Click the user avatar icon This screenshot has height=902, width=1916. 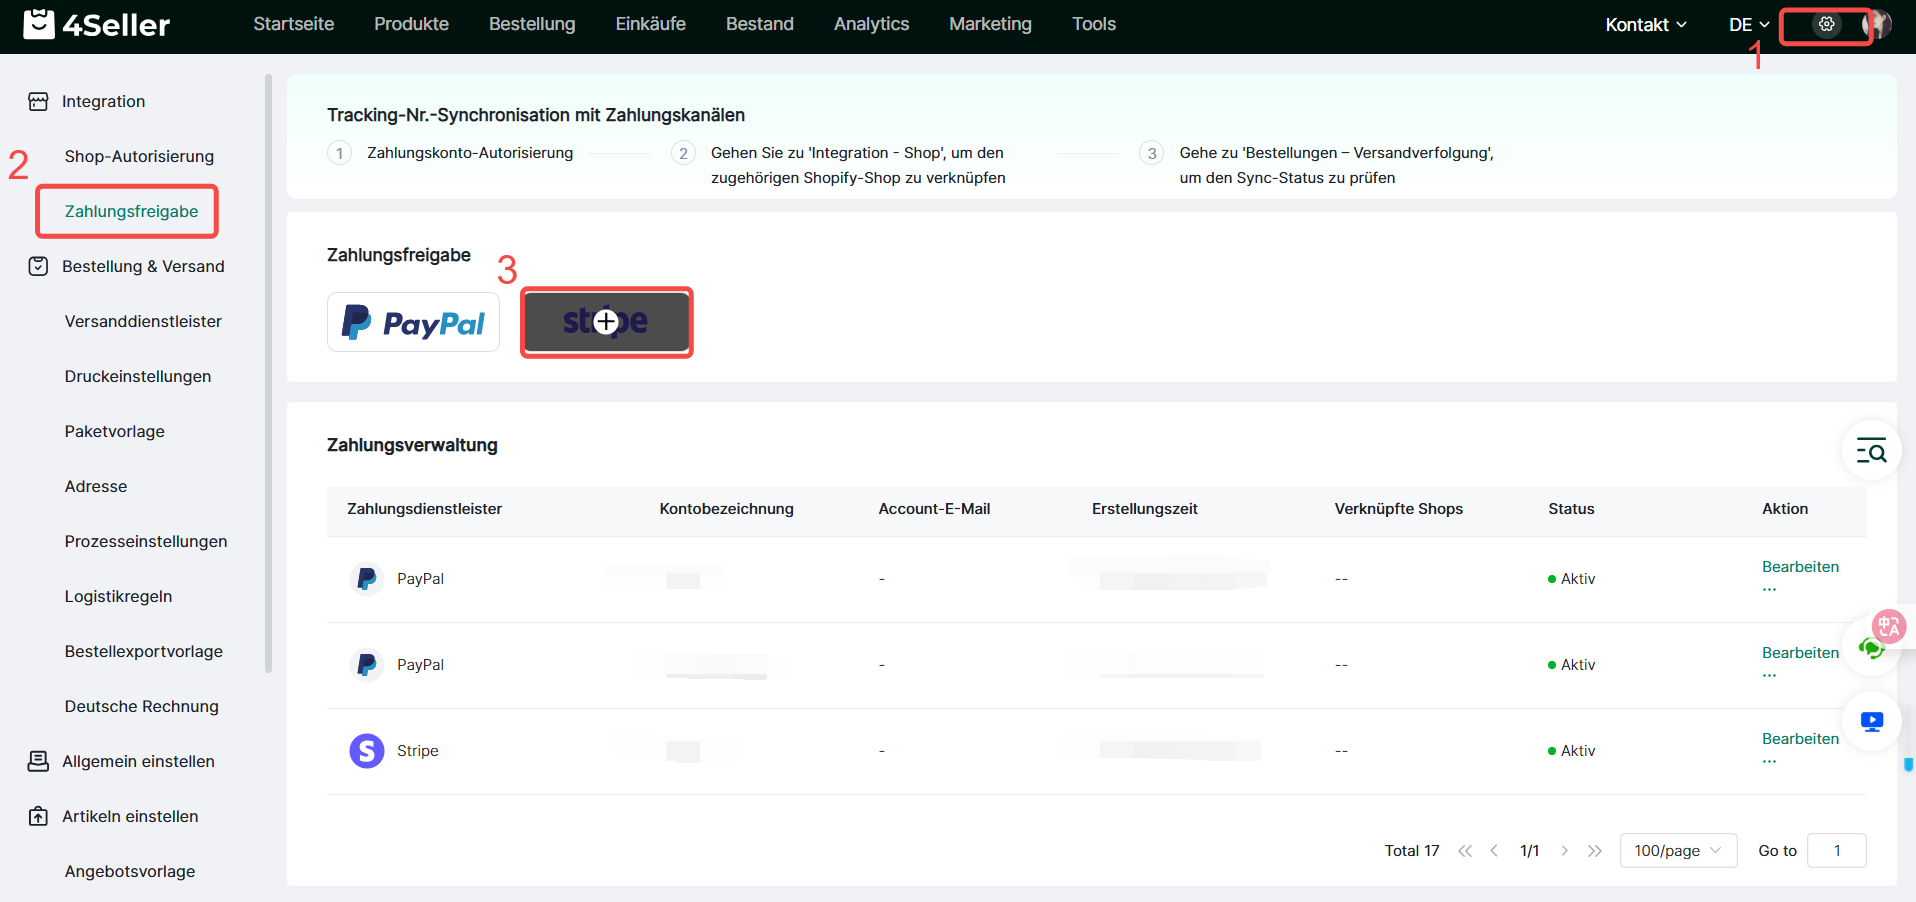pyautogui.click(x=1879, y=24)
